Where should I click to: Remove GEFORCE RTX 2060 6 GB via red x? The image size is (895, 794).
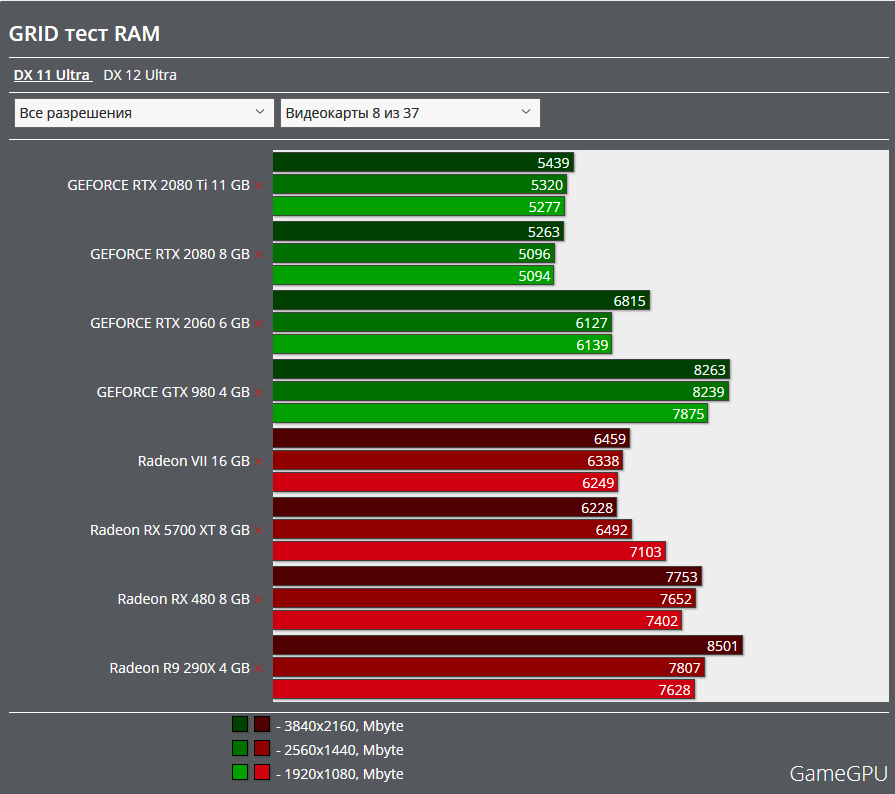pyautogui.click(x=259, y=324)
